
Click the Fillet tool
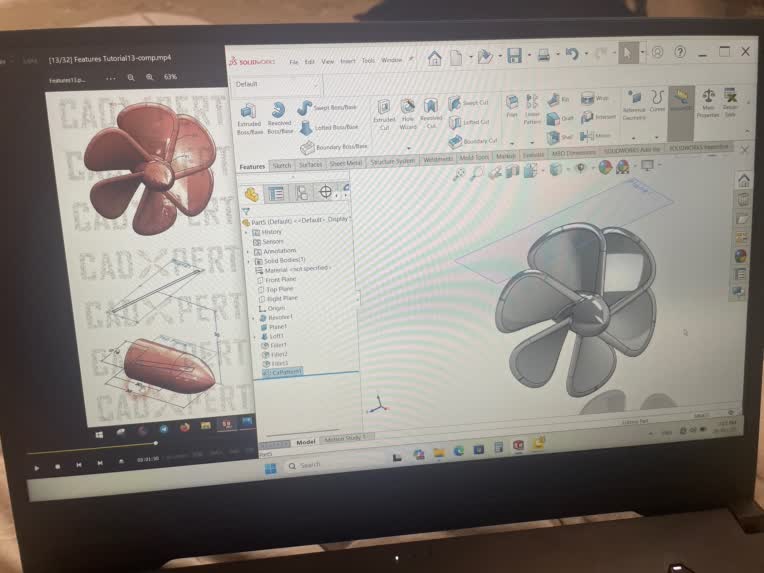(x=512, y=106)
